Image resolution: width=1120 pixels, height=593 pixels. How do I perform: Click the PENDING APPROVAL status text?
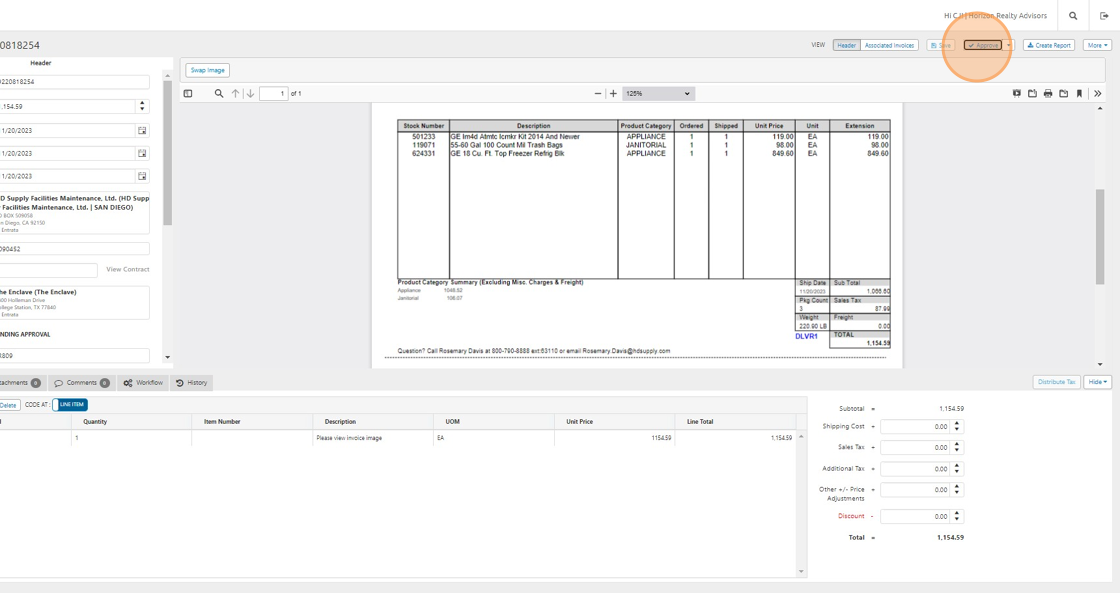pos(25,334)
